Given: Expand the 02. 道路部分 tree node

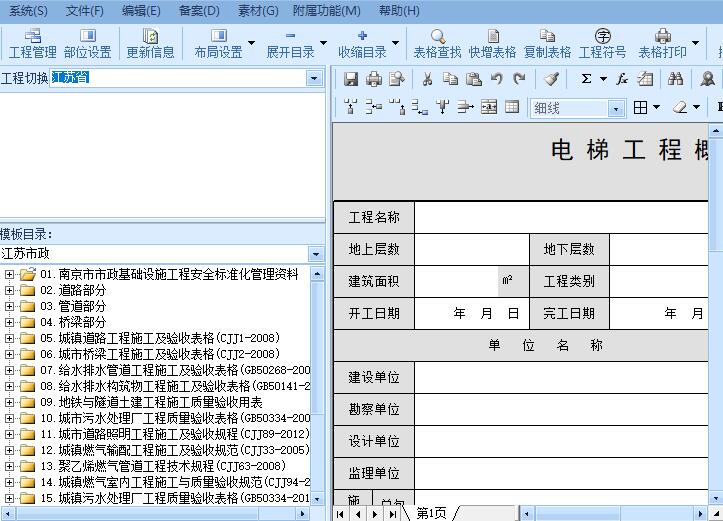Looking at the screenshot, I should coord(9,290).
